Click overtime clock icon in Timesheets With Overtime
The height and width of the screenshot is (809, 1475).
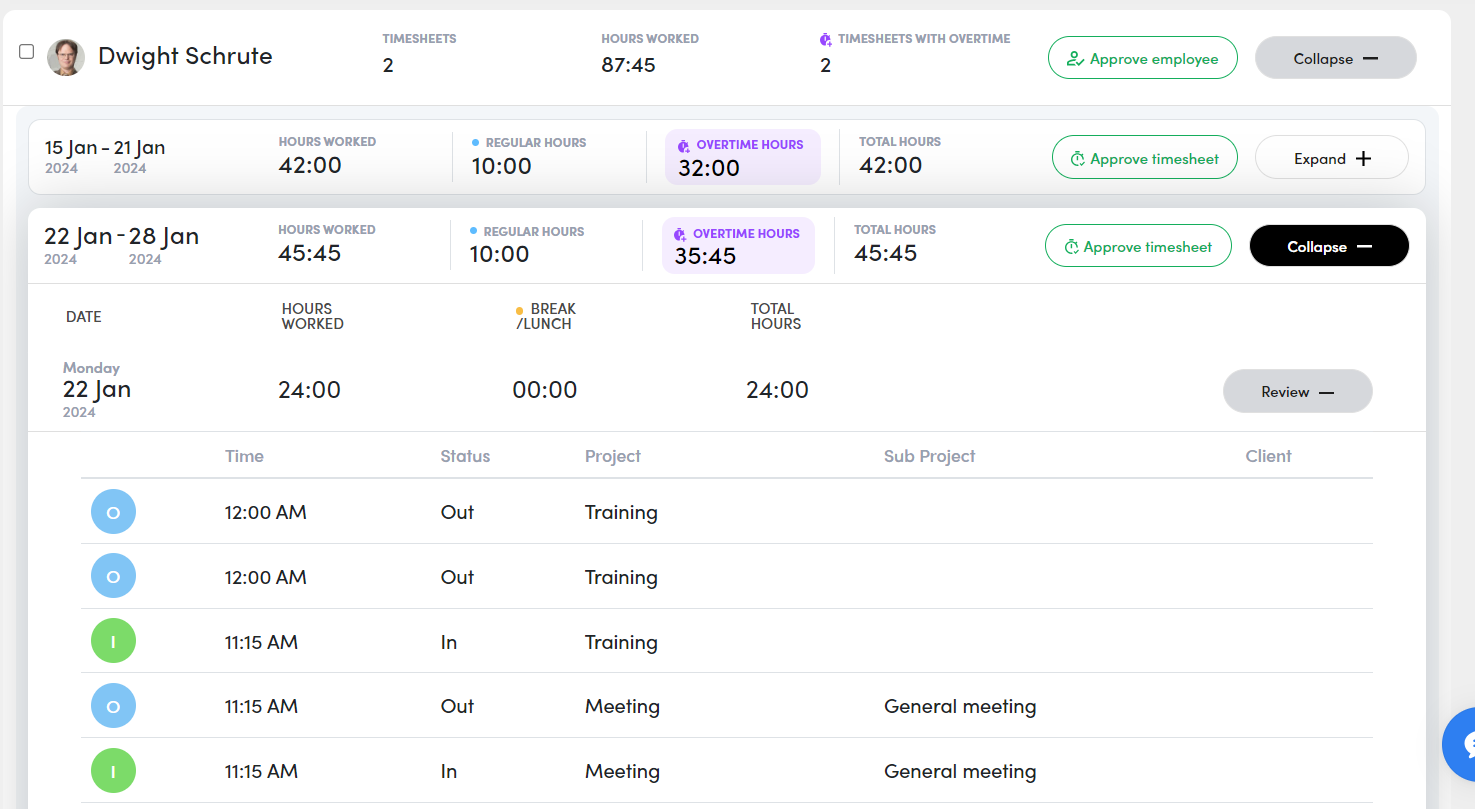tap(825, 39)
